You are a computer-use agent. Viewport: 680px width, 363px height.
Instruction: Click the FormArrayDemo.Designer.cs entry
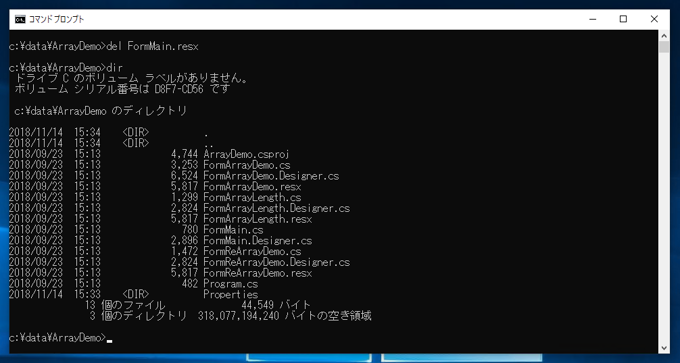pyautogui.click(x=271, y=176)
